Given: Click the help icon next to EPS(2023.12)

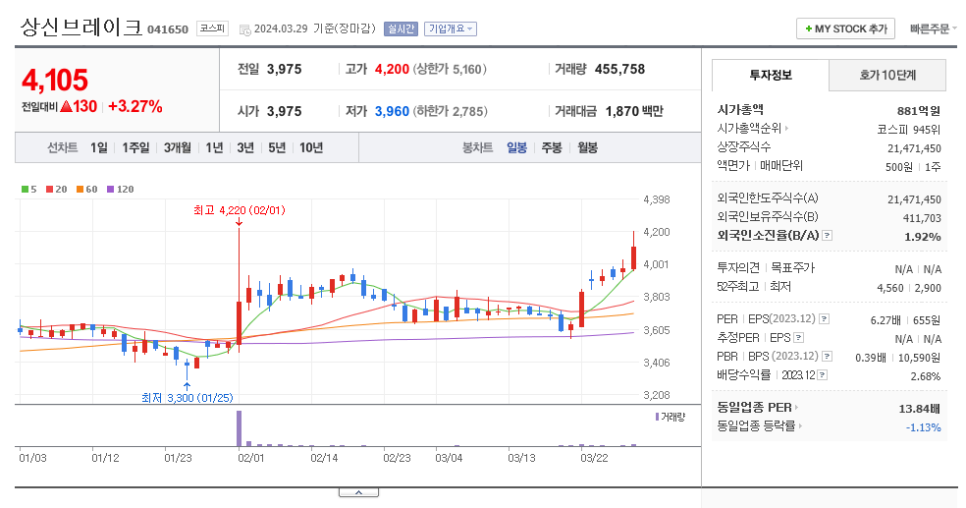Looking at the screenshot, I should [824, 319].
